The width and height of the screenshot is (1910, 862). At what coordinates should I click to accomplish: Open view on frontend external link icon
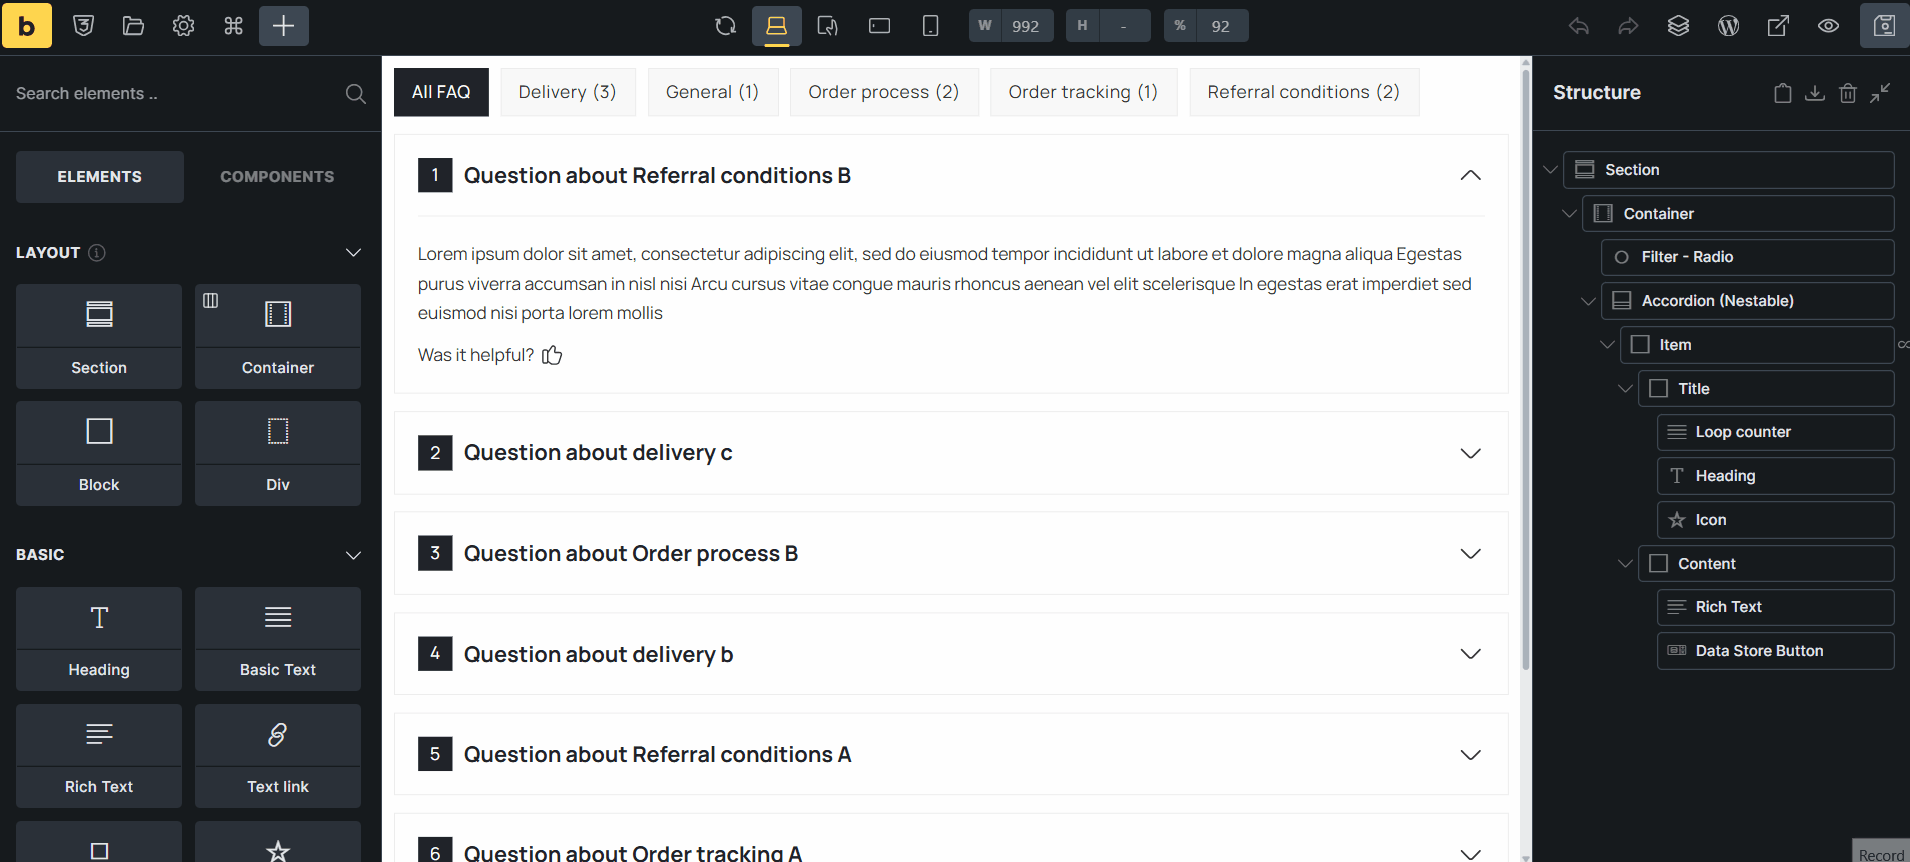coord(1778,26)
